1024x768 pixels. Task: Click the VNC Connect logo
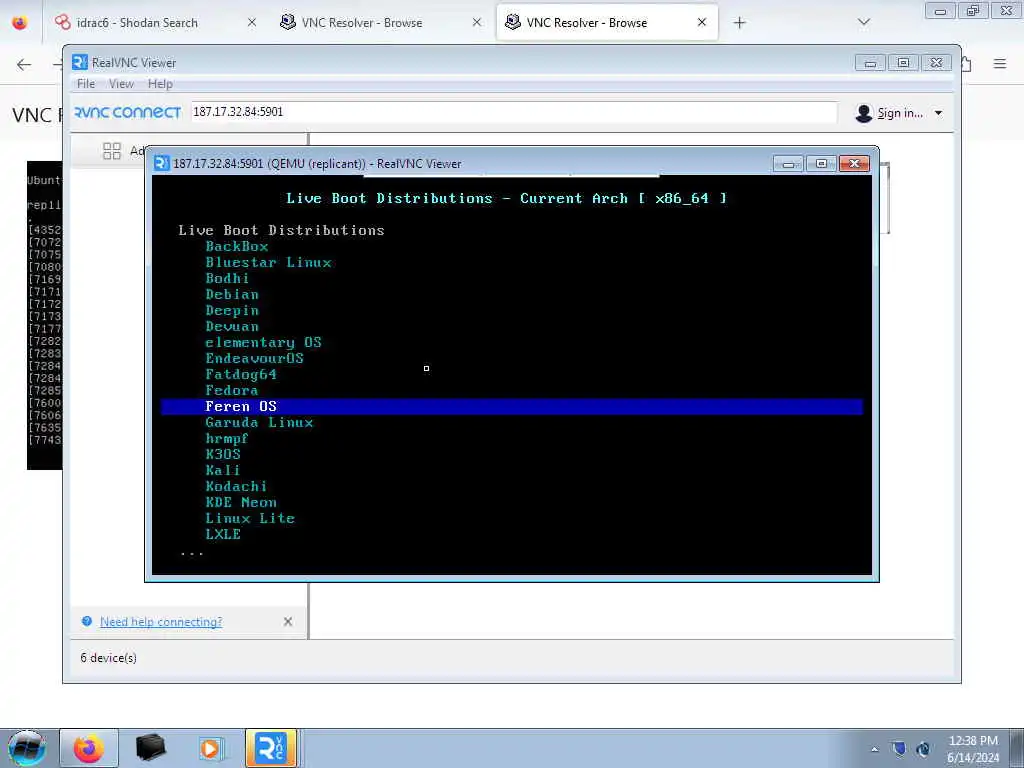[127, 112]
